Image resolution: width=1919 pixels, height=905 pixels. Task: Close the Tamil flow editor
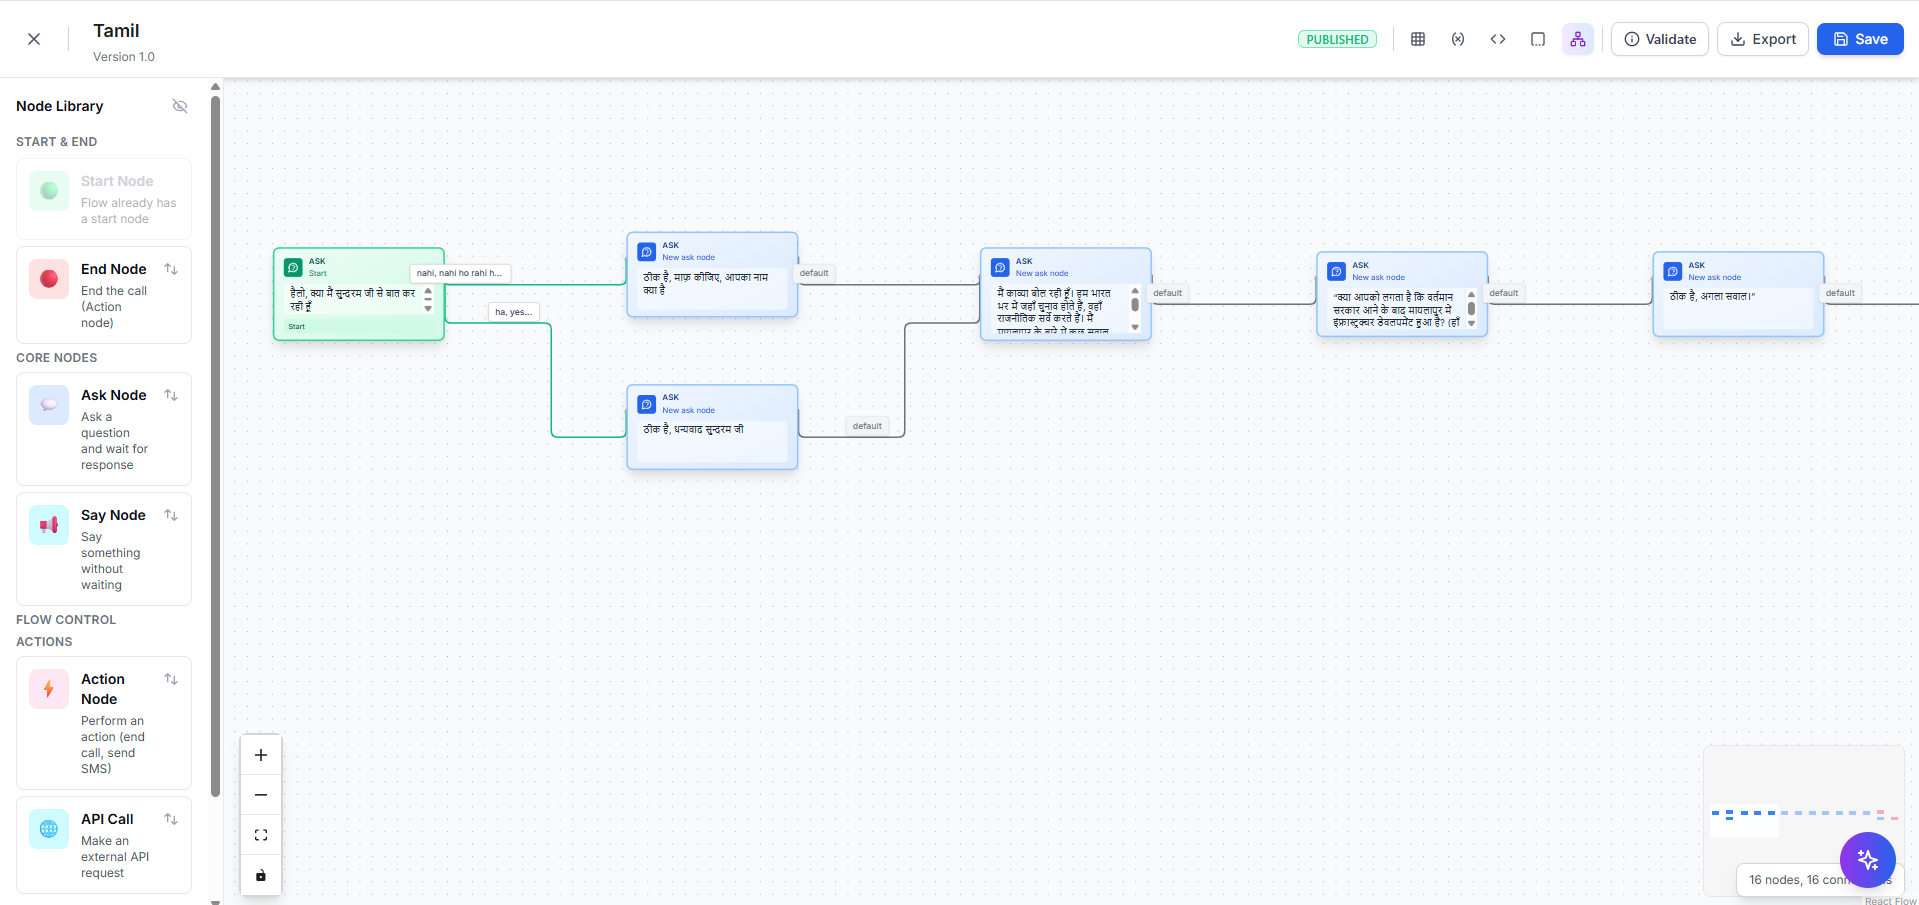[34, 39]
